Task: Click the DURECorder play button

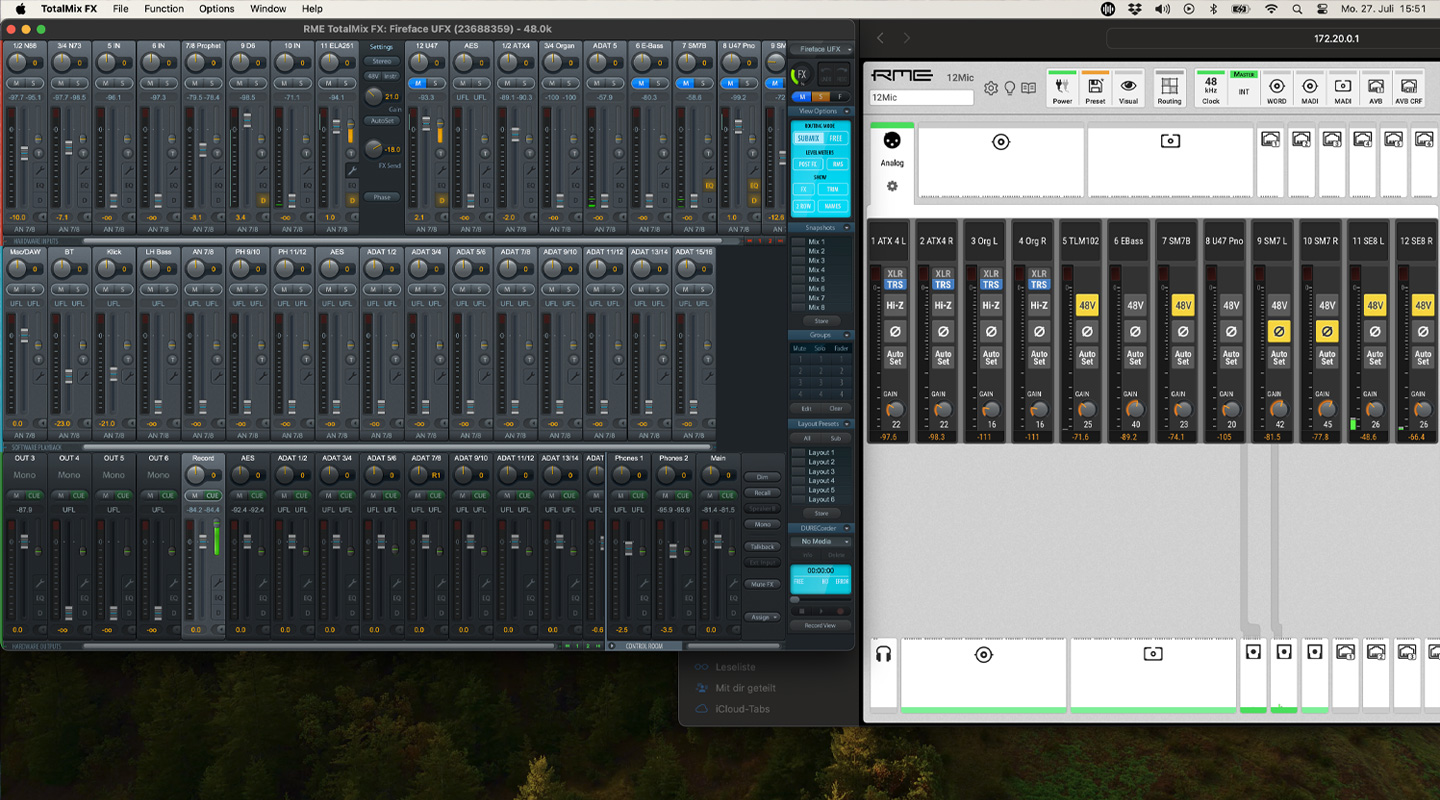Action: [822, 611]
